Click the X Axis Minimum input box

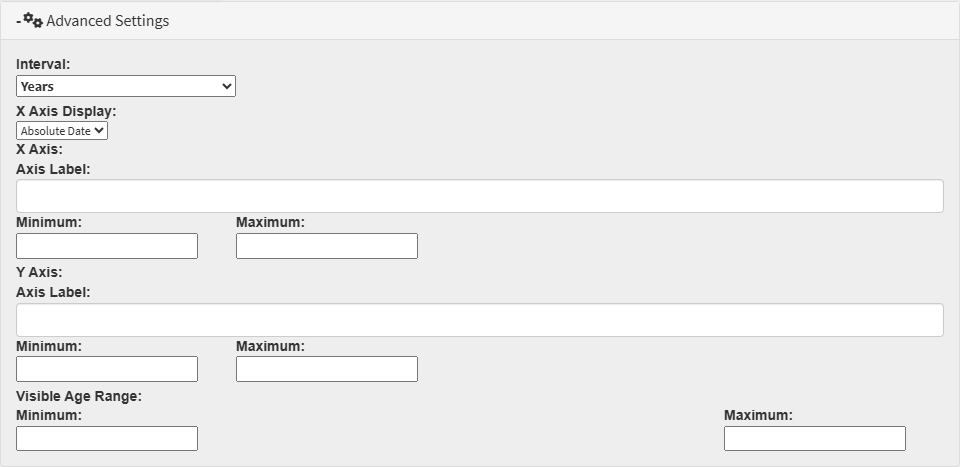pos(107,246)
